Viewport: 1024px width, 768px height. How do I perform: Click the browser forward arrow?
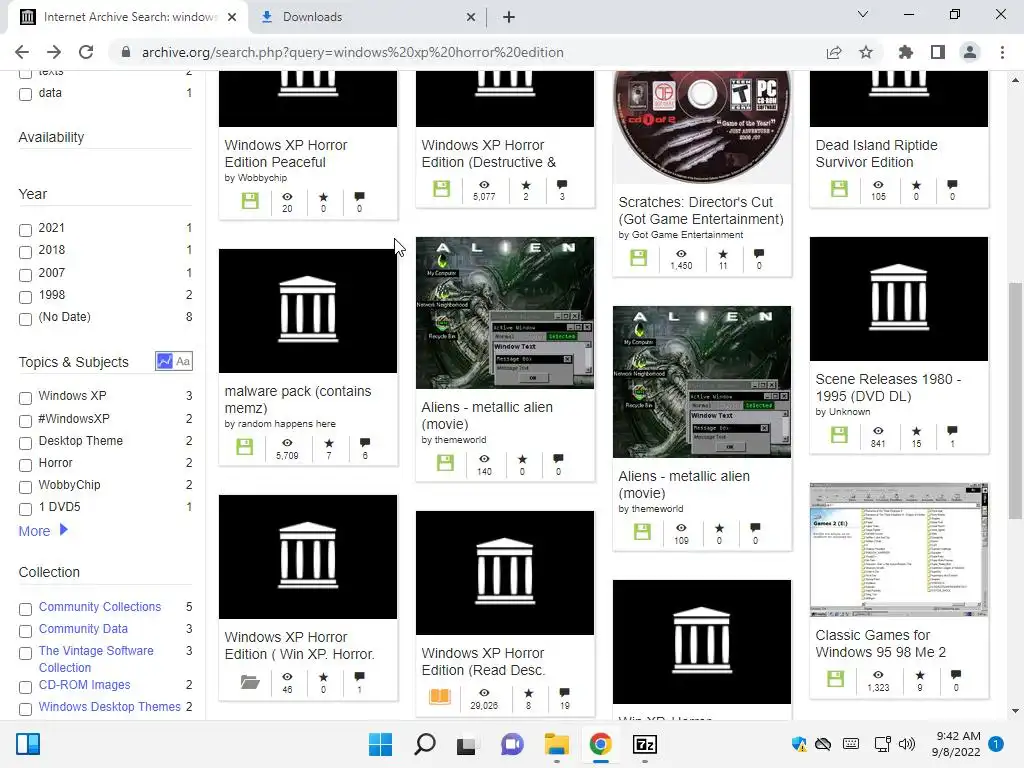pos(54,52)
